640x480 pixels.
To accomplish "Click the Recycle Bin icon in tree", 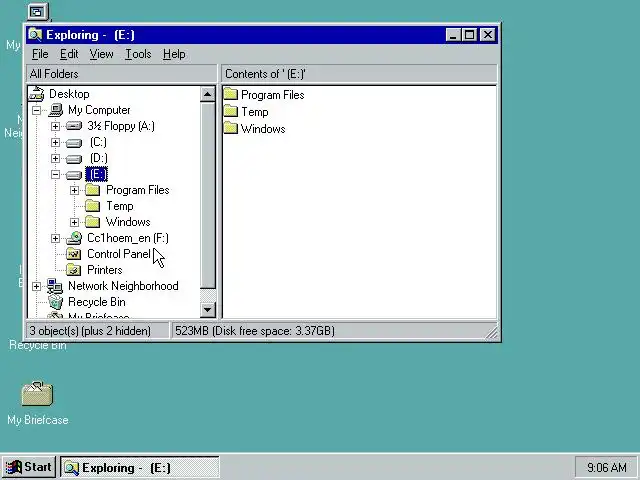I will coord(56,302).
